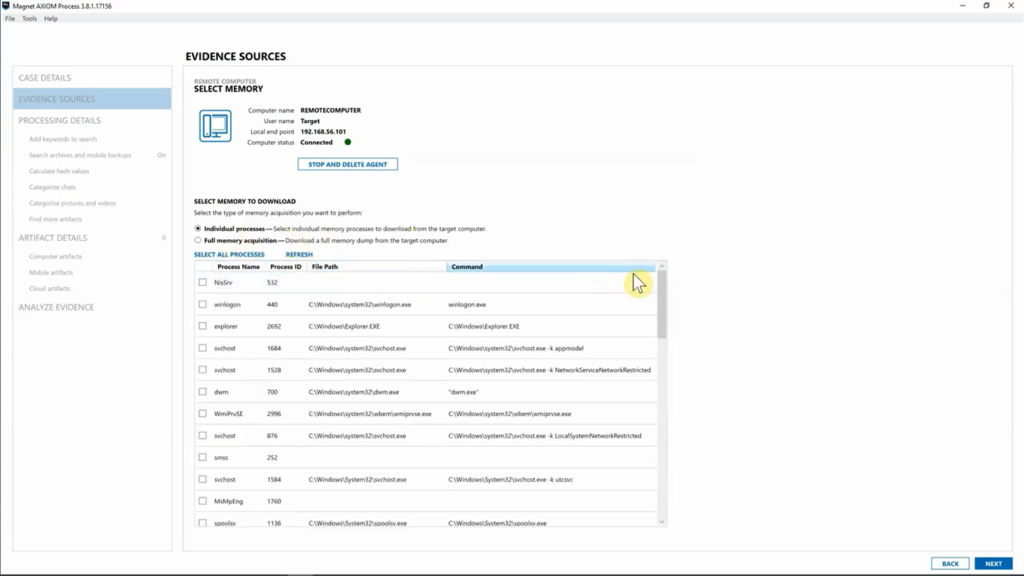Click the wmiprvse.exe file path cell

pos(370,414)
